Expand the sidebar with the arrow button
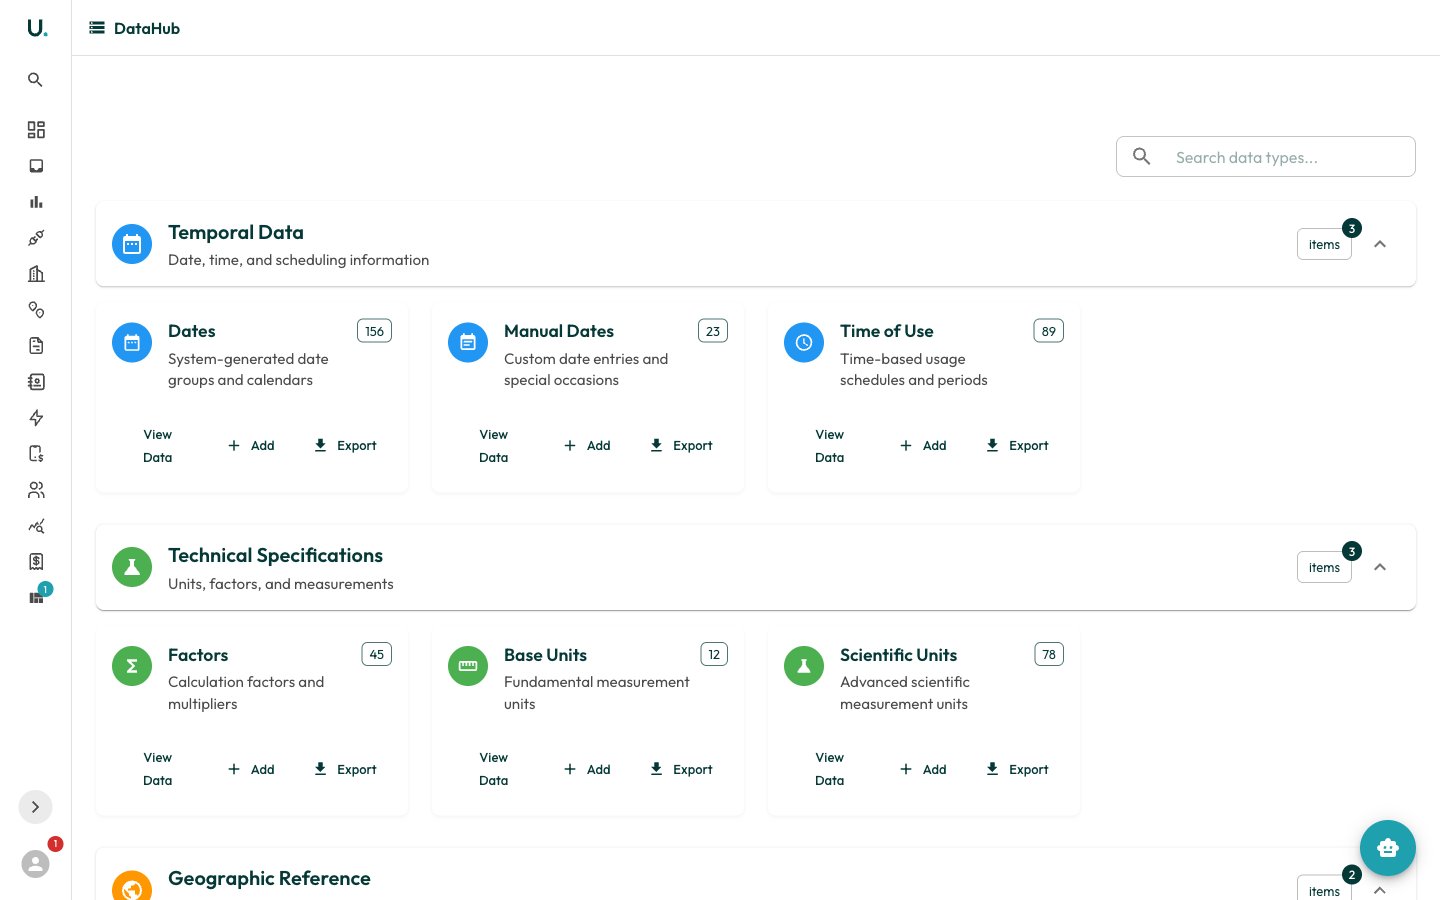 35,807
